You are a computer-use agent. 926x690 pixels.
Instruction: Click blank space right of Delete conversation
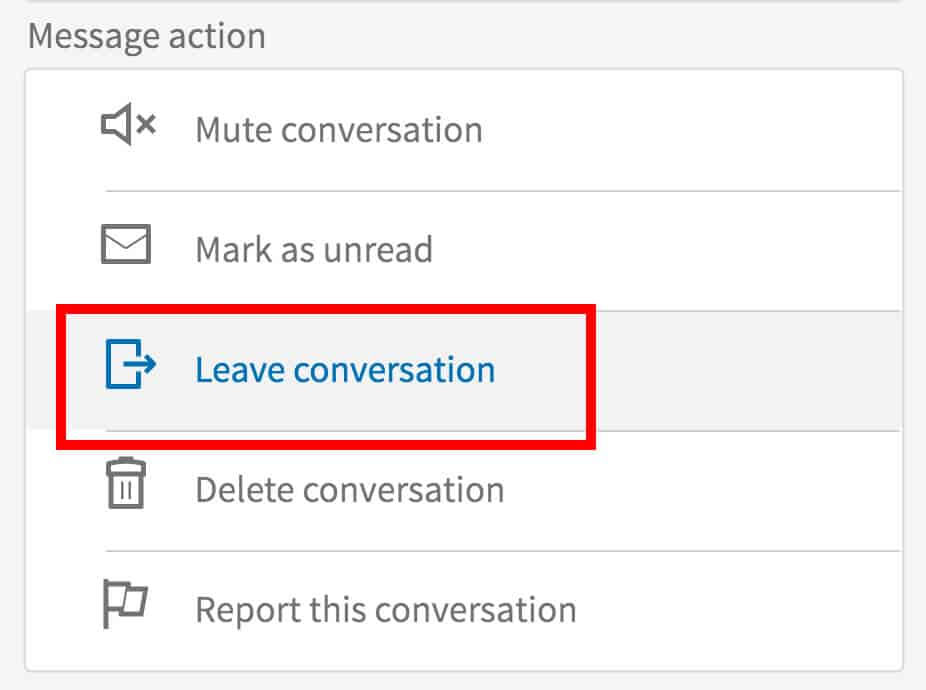pos(700,490)
